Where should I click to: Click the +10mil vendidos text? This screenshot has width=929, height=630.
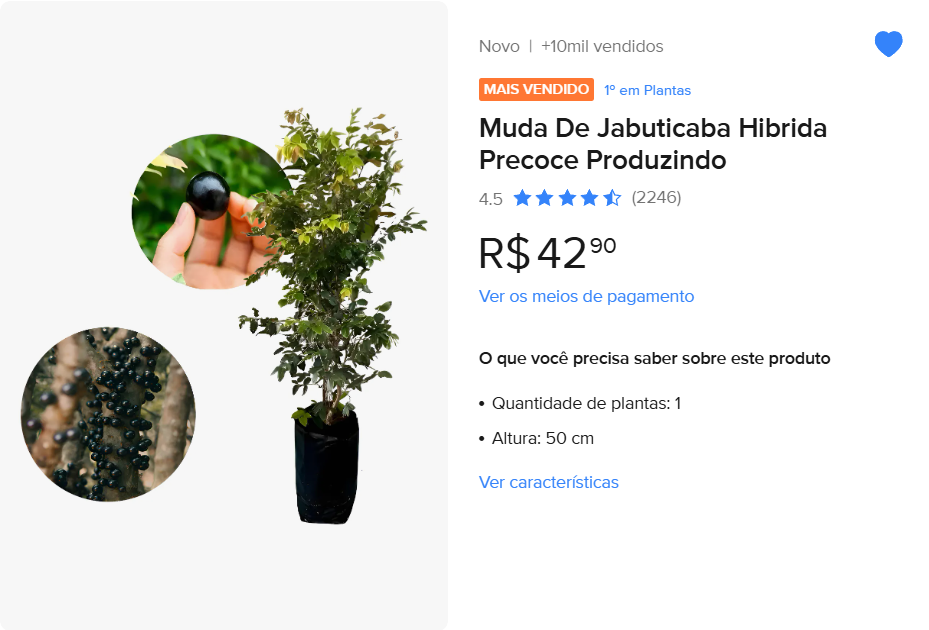(x=602, y=46)
